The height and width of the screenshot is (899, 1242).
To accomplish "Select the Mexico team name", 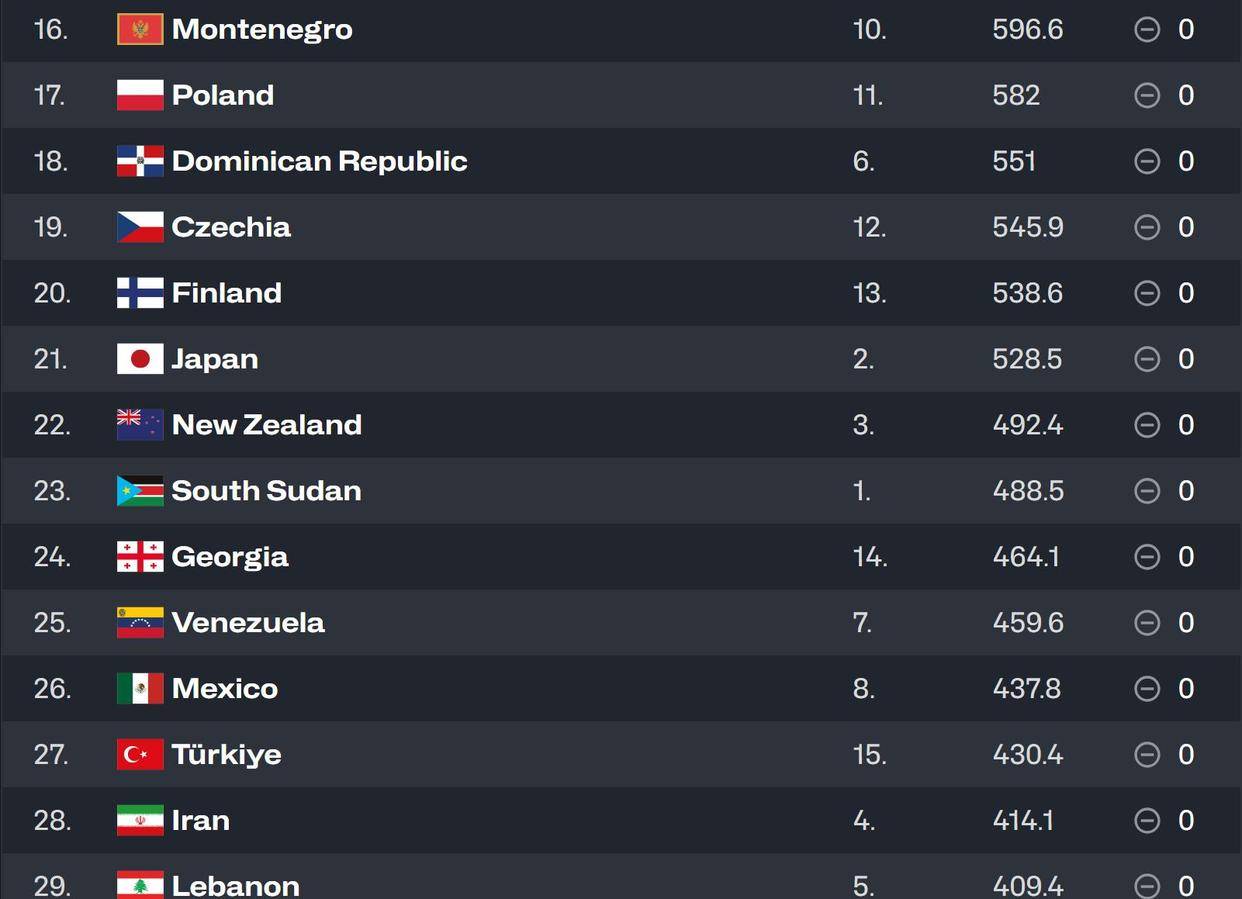I will click(x=225, y=689).
